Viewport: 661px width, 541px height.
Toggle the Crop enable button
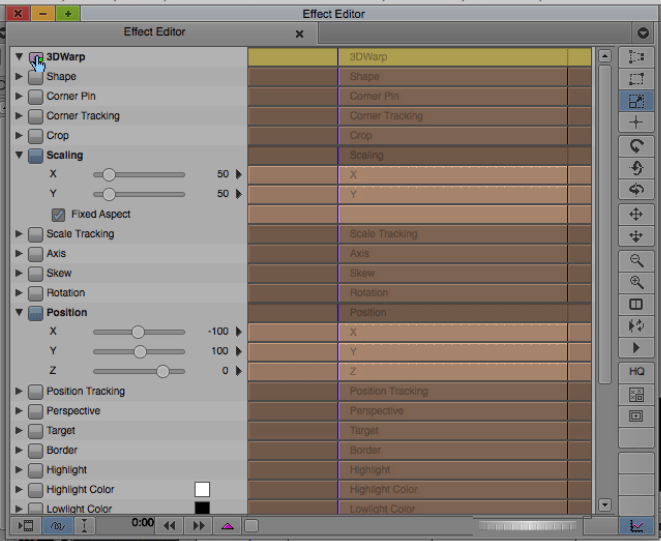tap(36, 137)
